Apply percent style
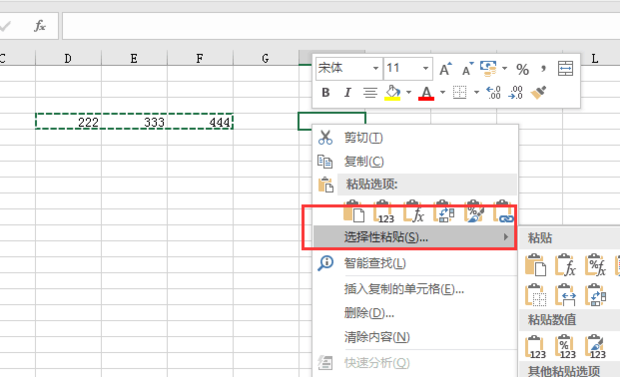 tap(522, 70)
